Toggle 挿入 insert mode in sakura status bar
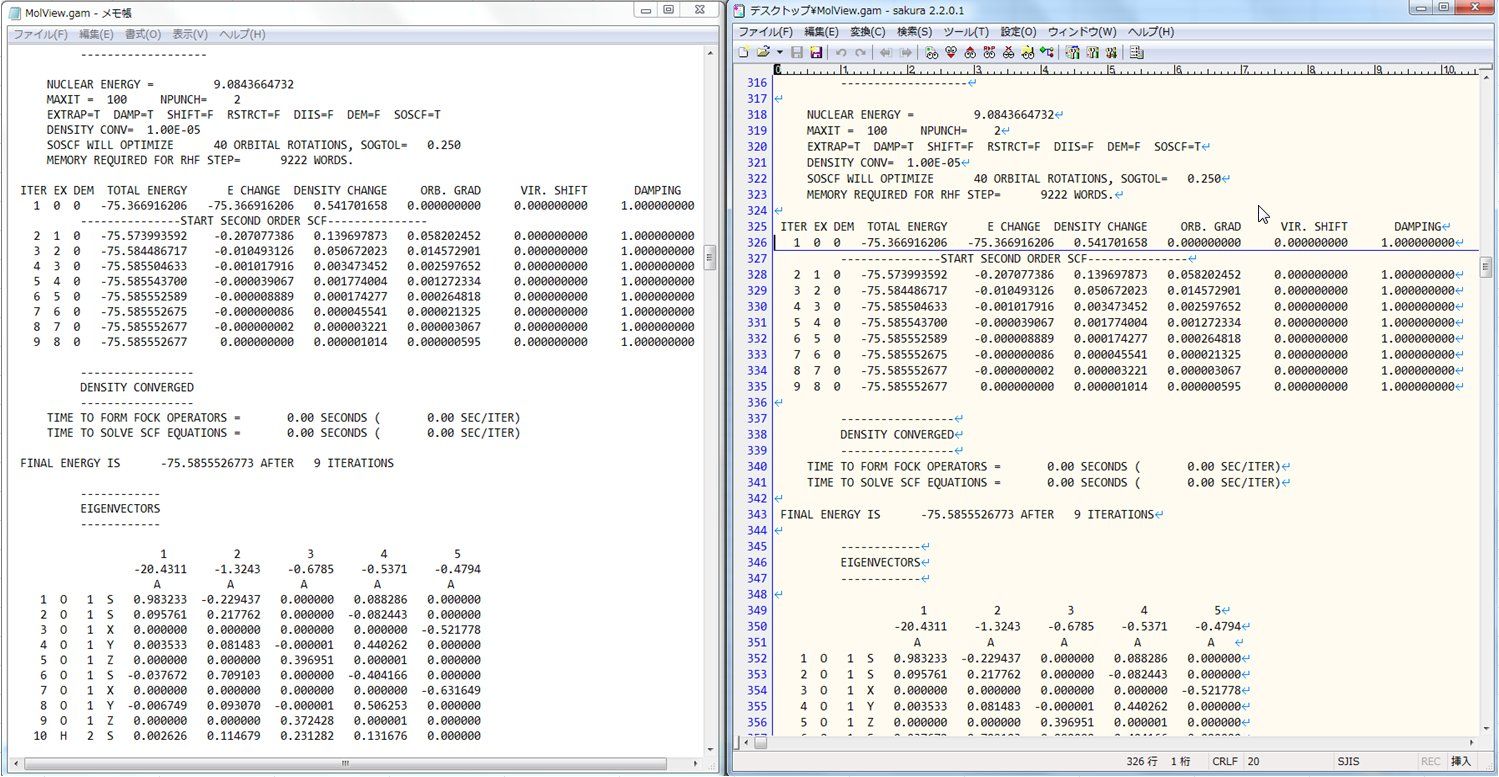 [1460, 762]
